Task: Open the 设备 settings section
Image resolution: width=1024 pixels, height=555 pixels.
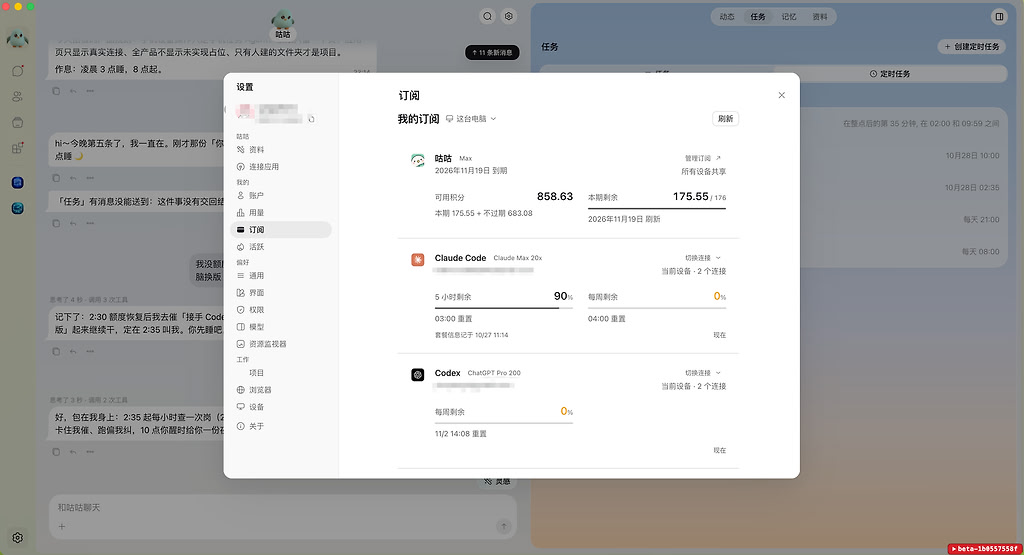Action: pyautogui.click(x=281, y=407)
